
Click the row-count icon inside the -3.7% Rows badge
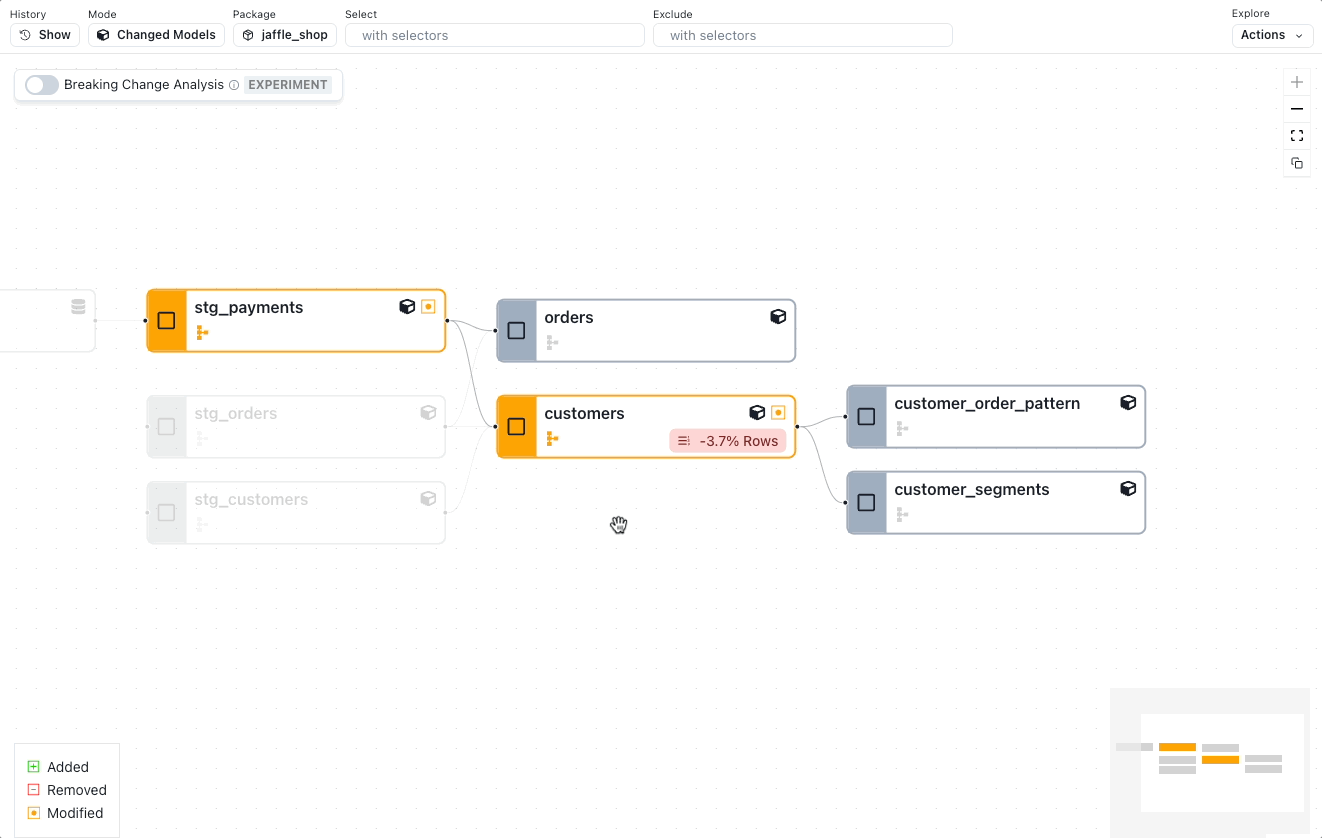pos(684,440)
